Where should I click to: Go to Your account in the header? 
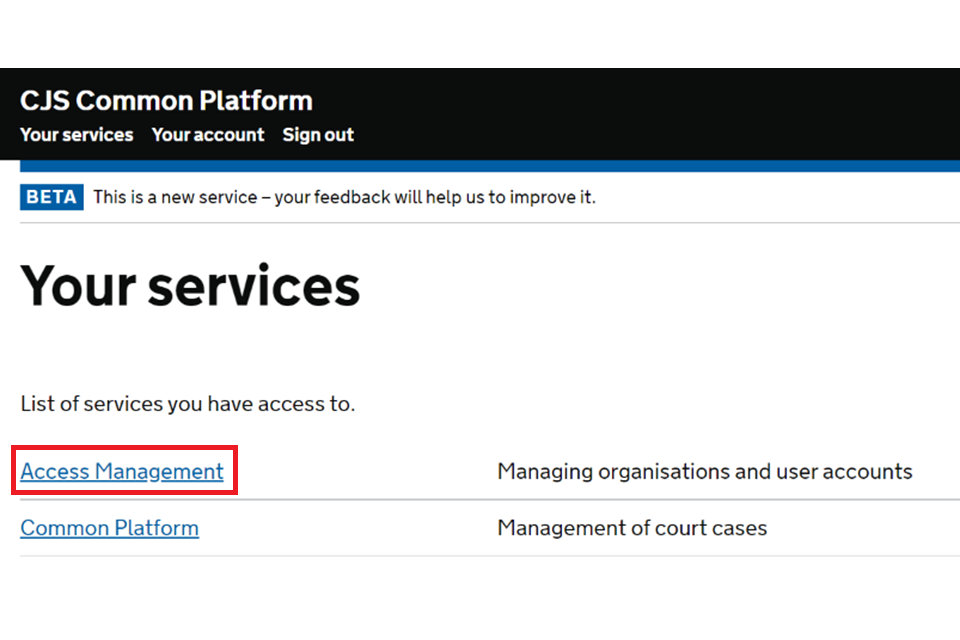point(208,135)
